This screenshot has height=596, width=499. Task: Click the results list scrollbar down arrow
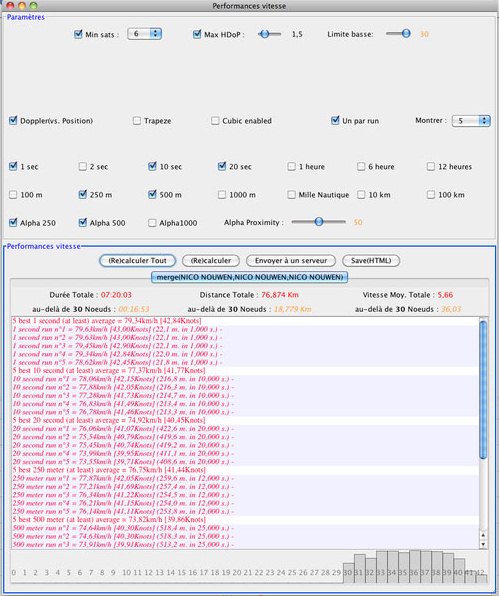coord(483,544)
